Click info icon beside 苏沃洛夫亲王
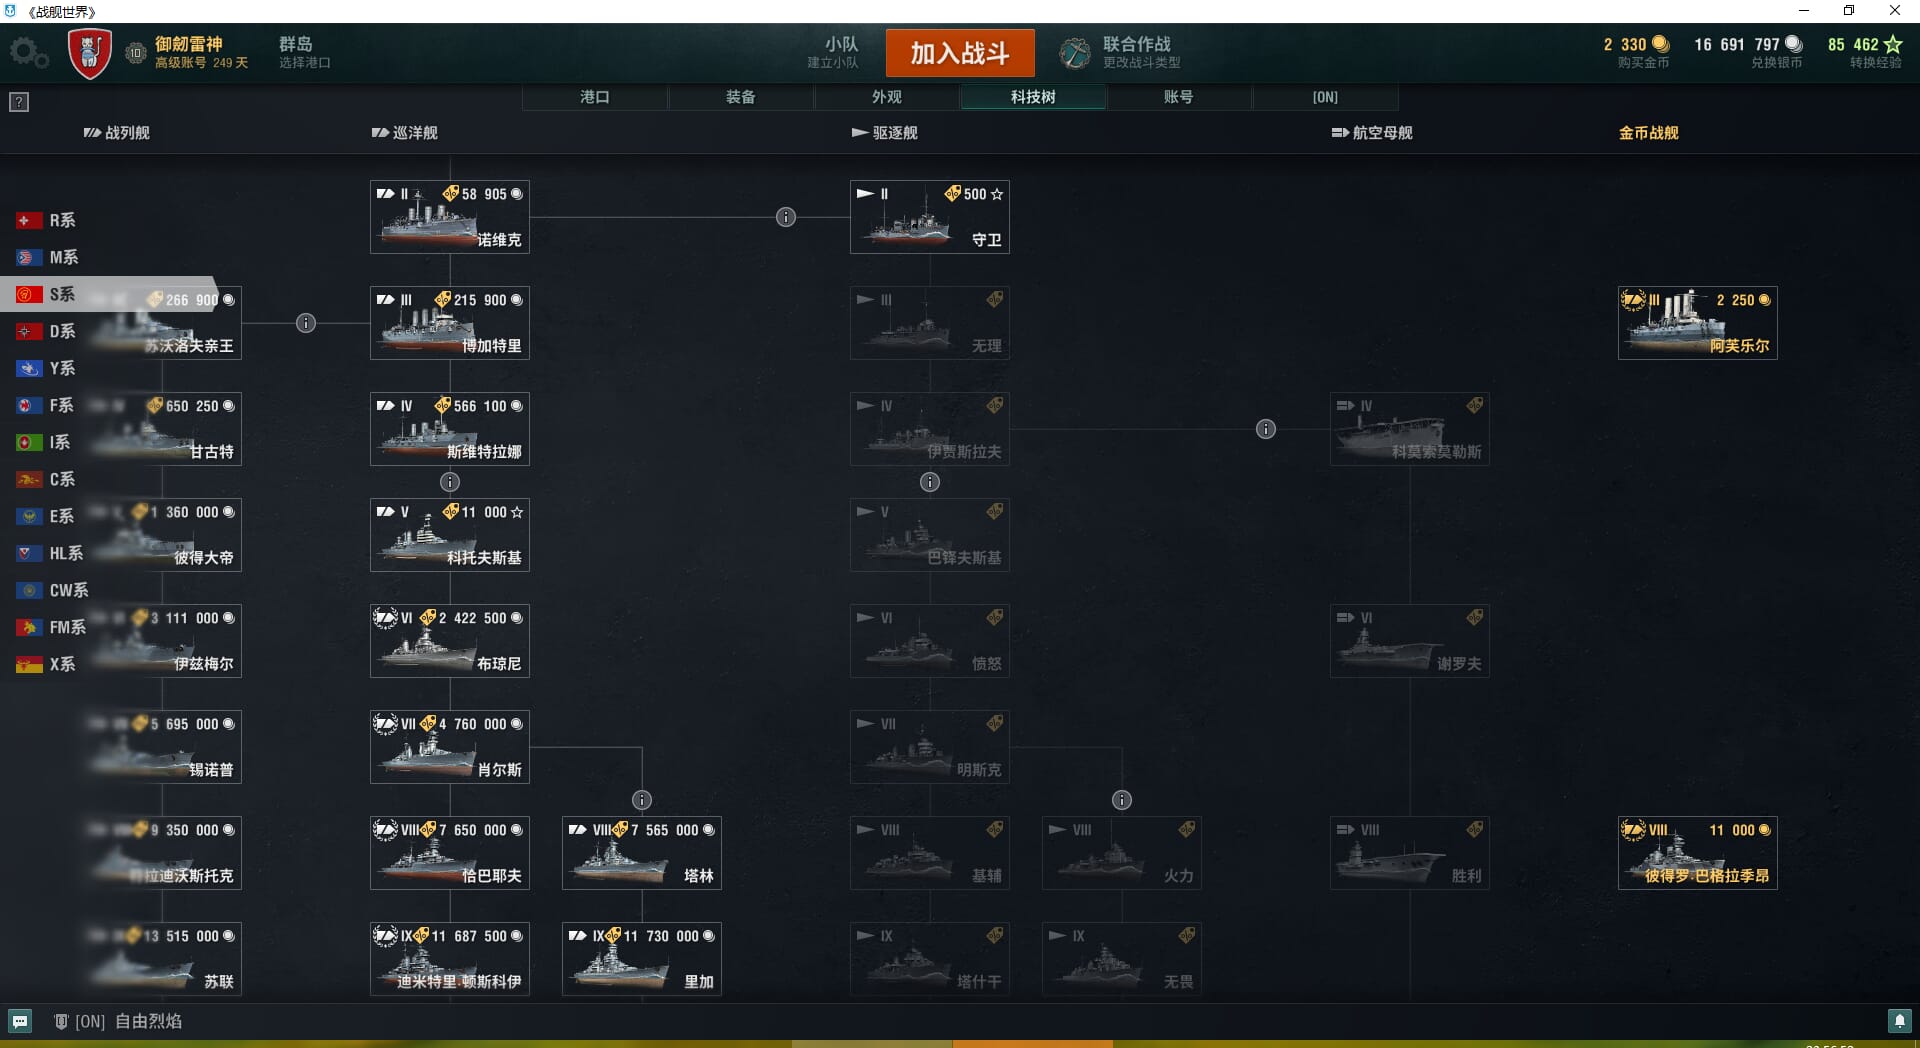 tap(306, 323)
